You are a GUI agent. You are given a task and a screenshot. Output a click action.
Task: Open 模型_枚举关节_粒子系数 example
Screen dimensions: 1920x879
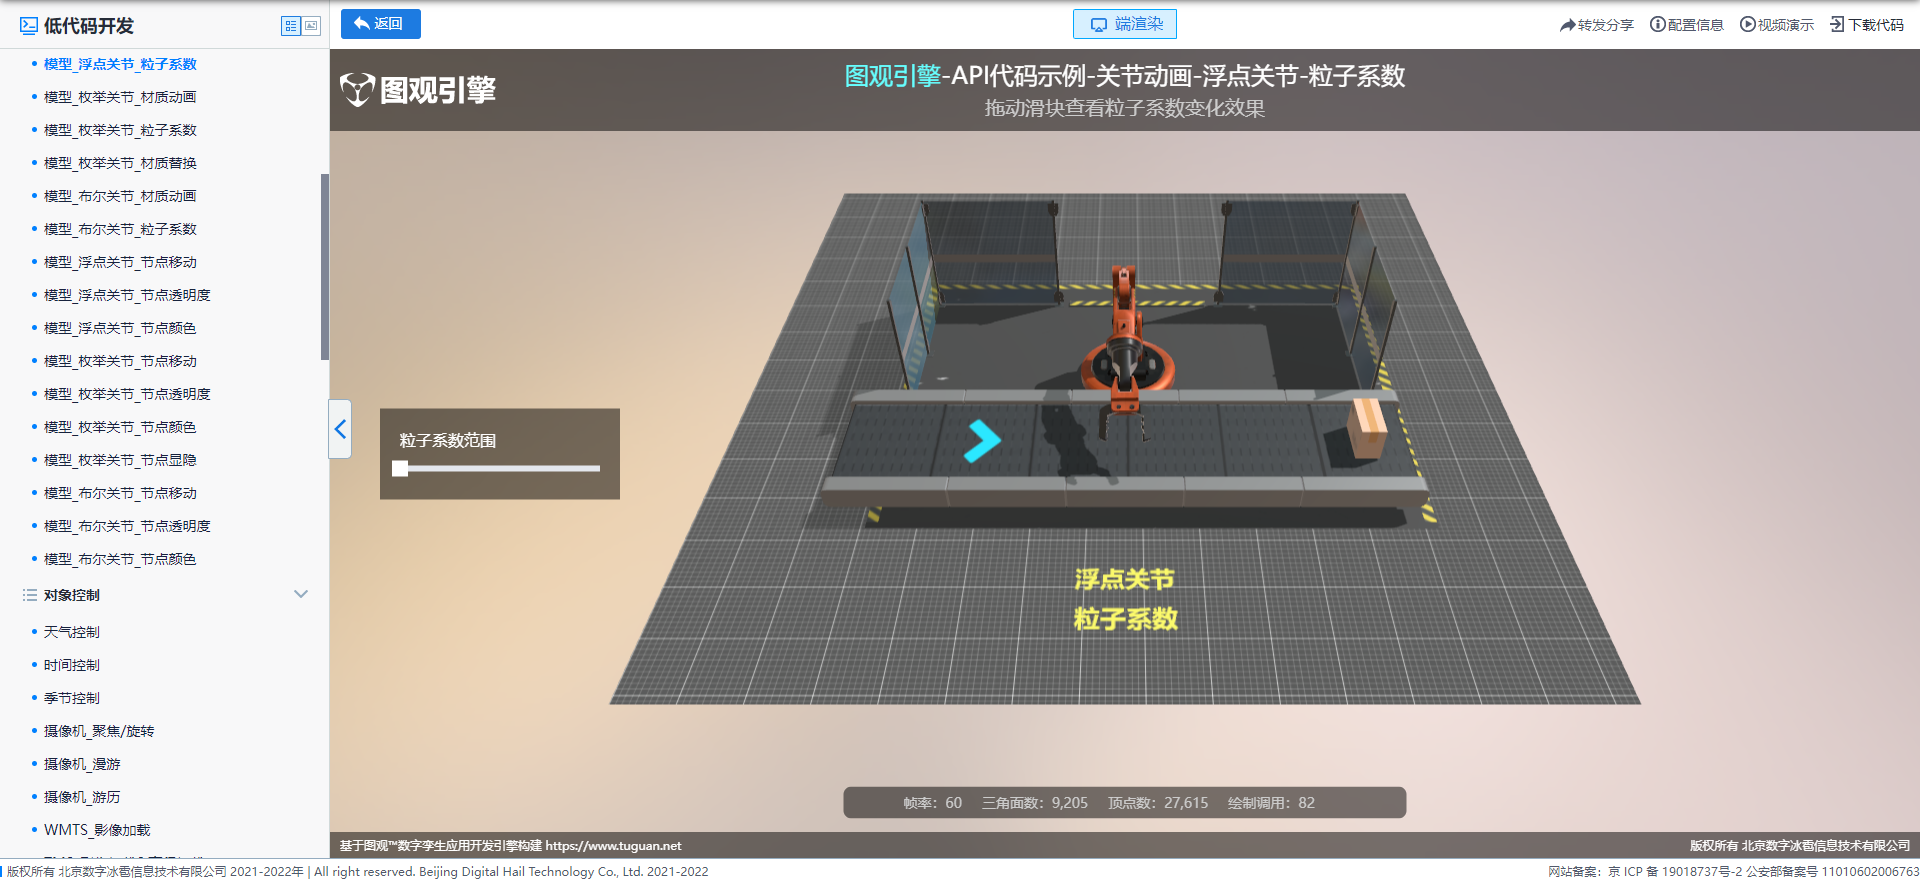point(120,130)
